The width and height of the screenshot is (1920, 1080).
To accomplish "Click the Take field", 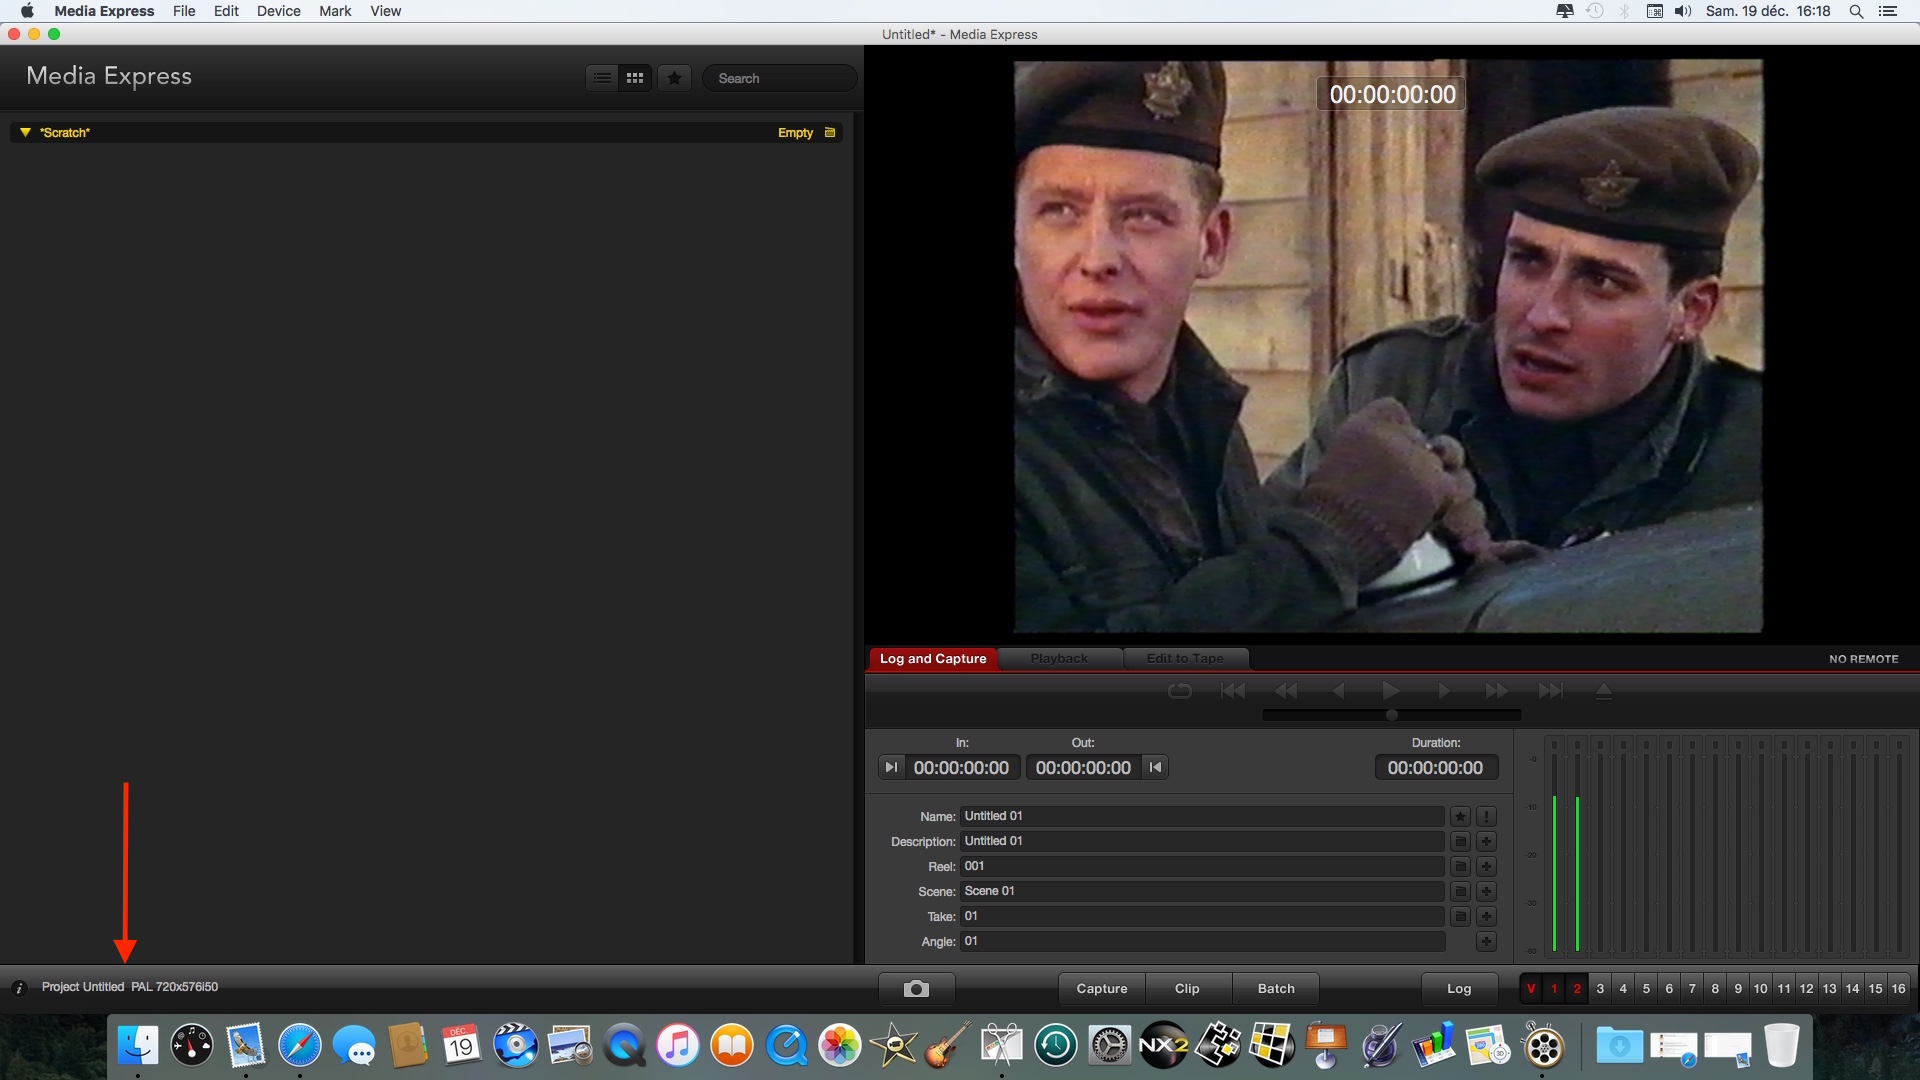I will (x=1202, y=916).
